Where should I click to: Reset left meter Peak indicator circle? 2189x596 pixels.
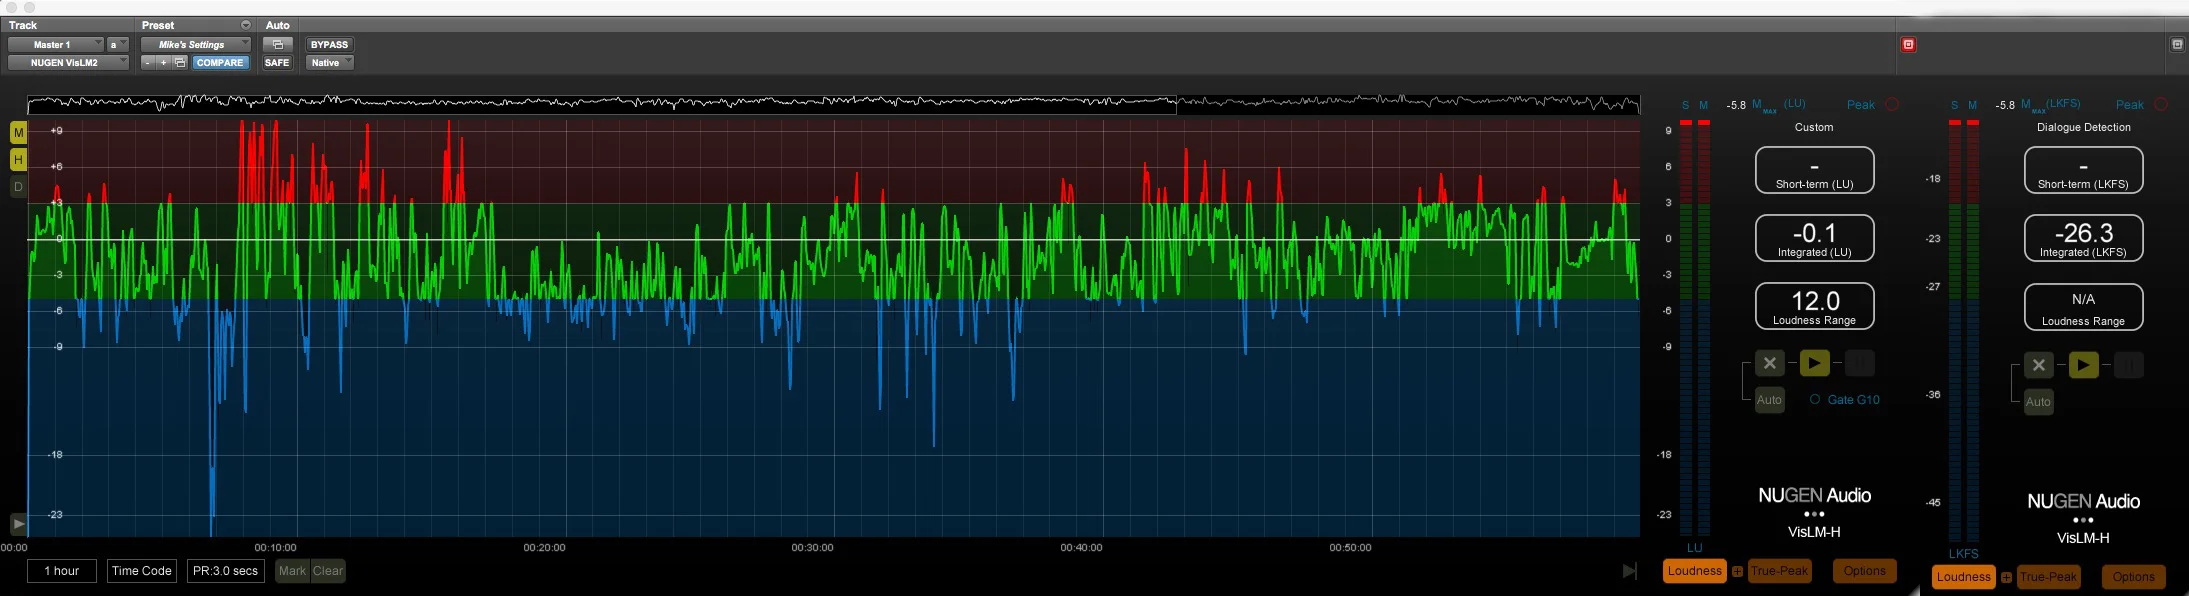click(x=1891, y=105)
